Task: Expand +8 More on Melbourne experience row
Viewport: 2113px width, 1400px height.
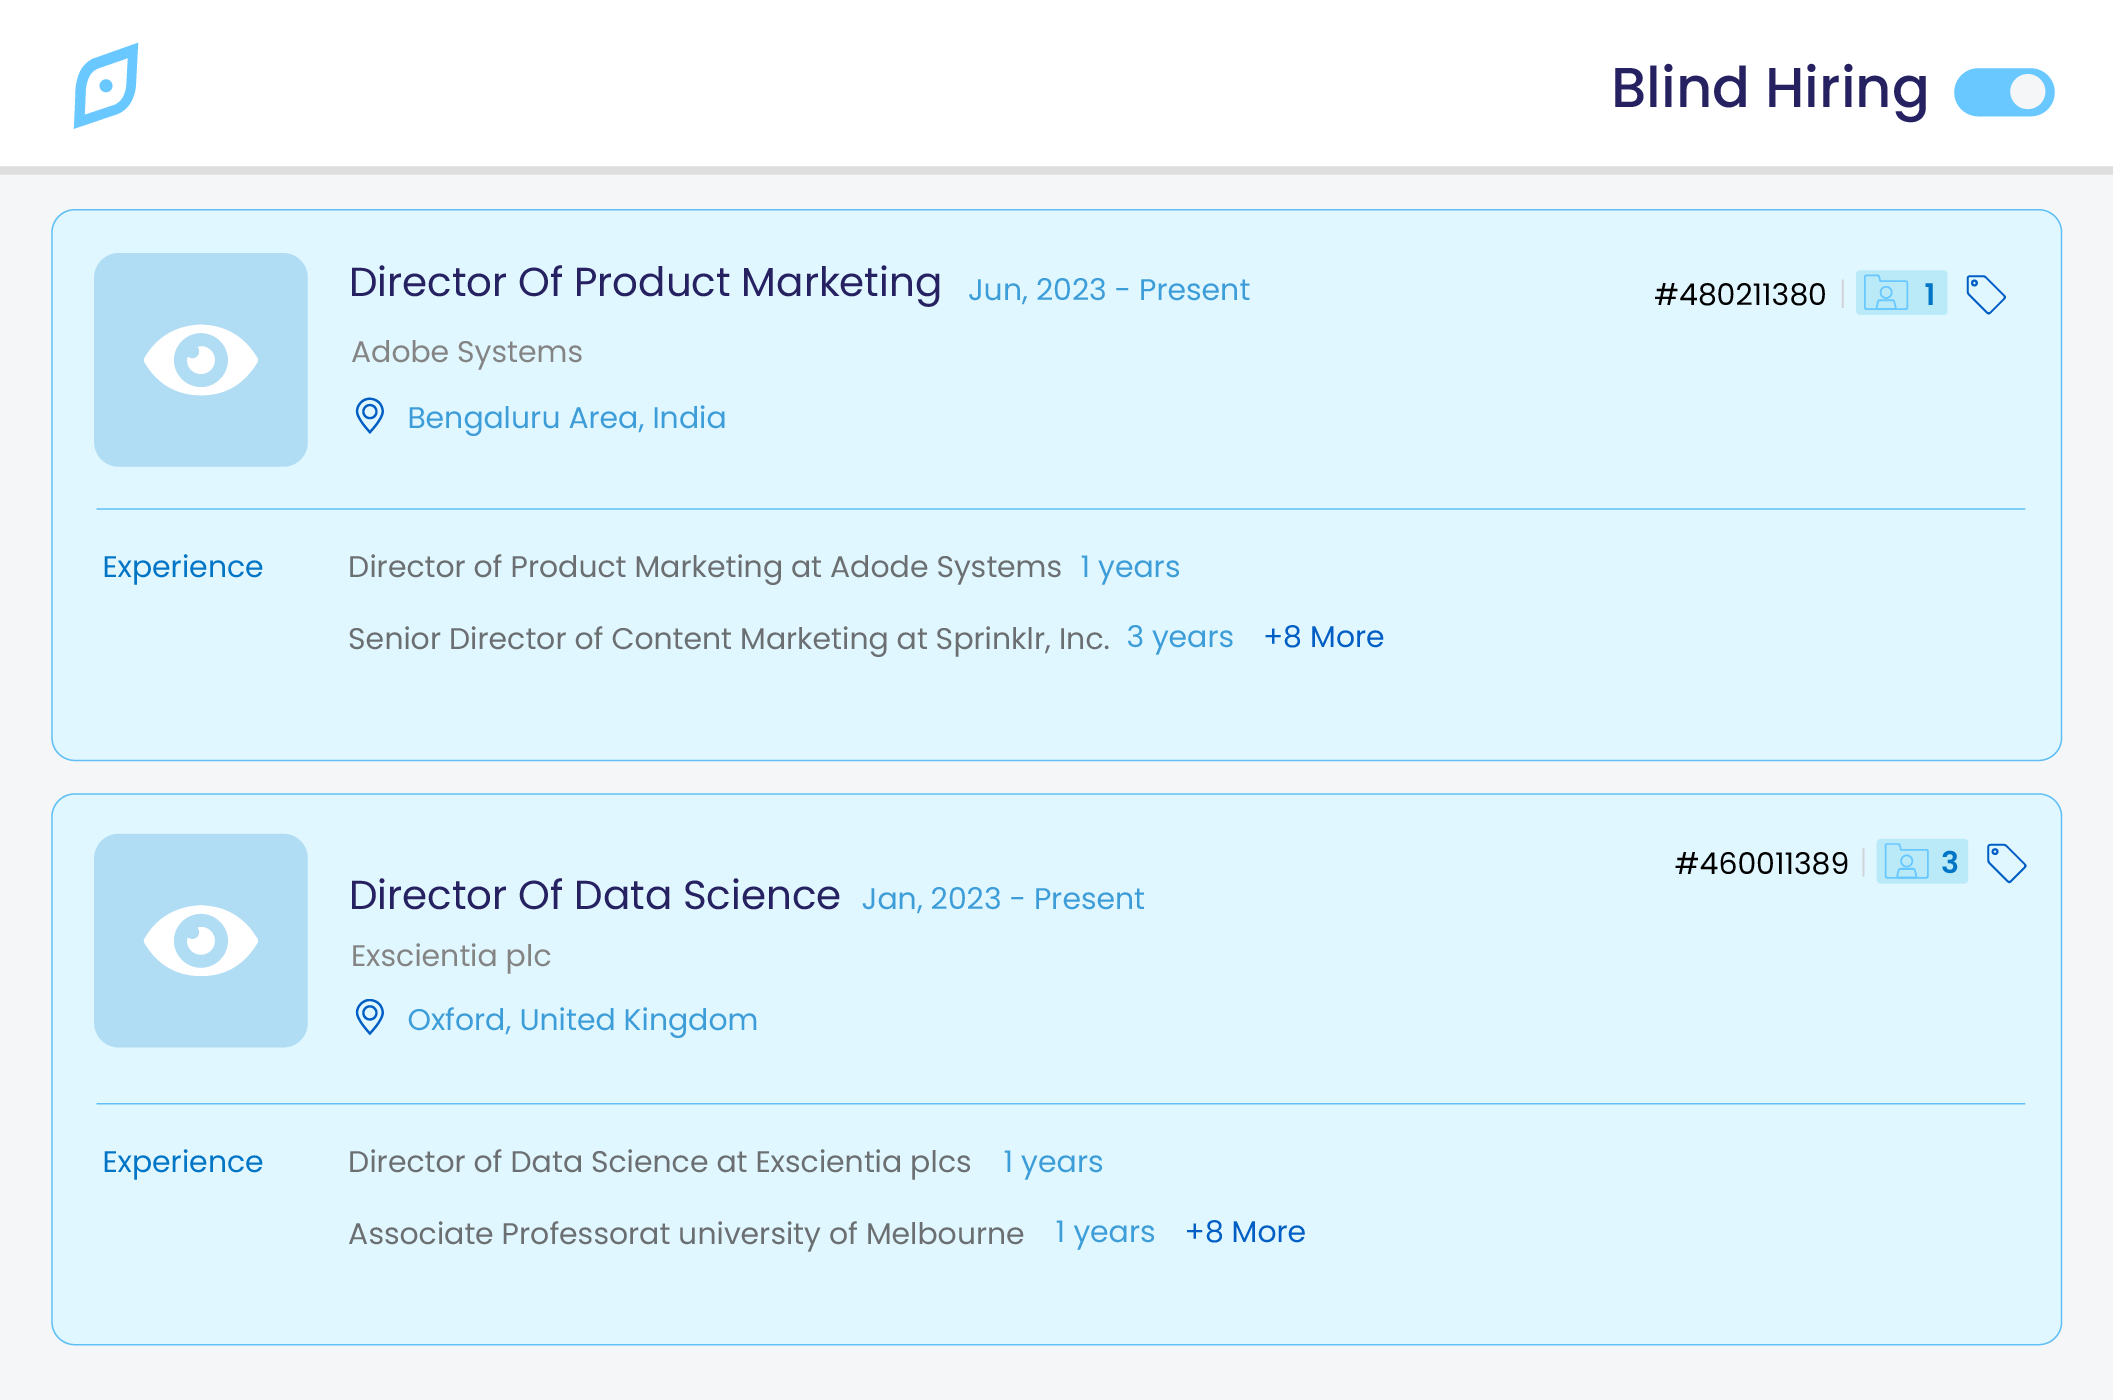Action: tap(1245, 1232)
